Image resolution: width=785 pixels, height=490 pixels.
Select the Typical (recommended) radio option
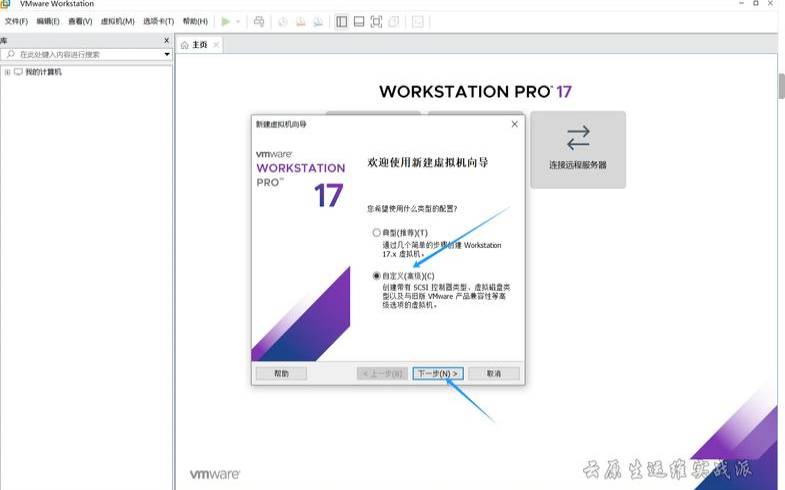pyautogui.click(x=377, y=232)
